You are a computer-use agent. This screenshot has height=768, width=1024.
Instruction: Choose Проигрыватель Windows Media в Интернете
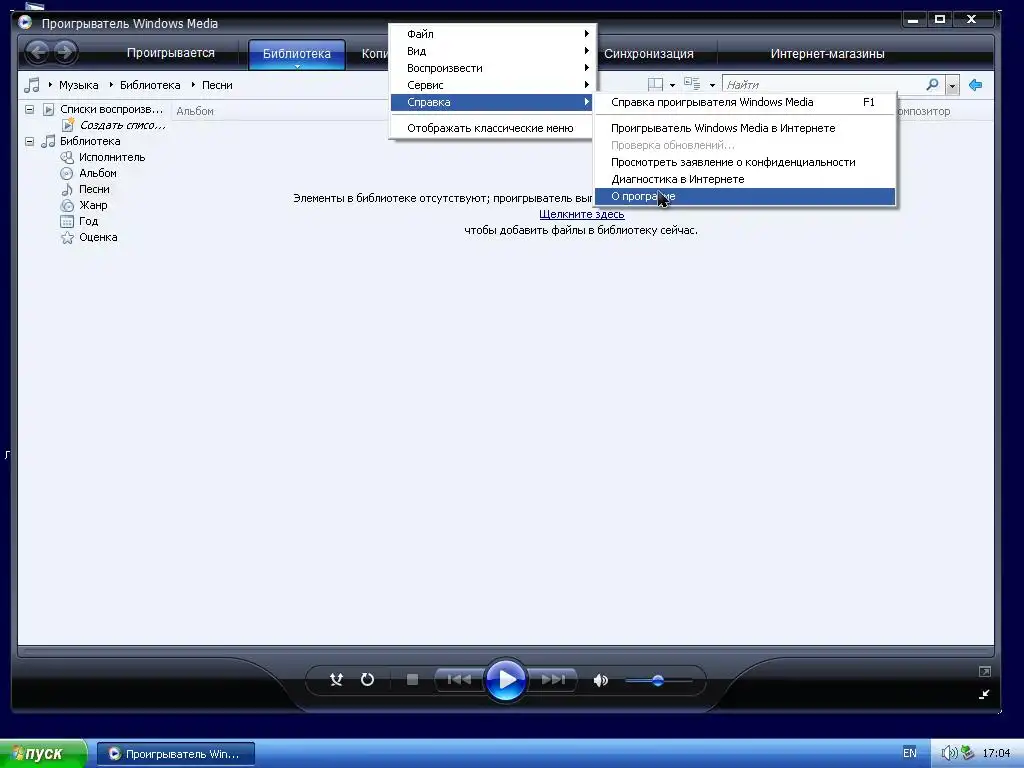click(x=744, y=128)
